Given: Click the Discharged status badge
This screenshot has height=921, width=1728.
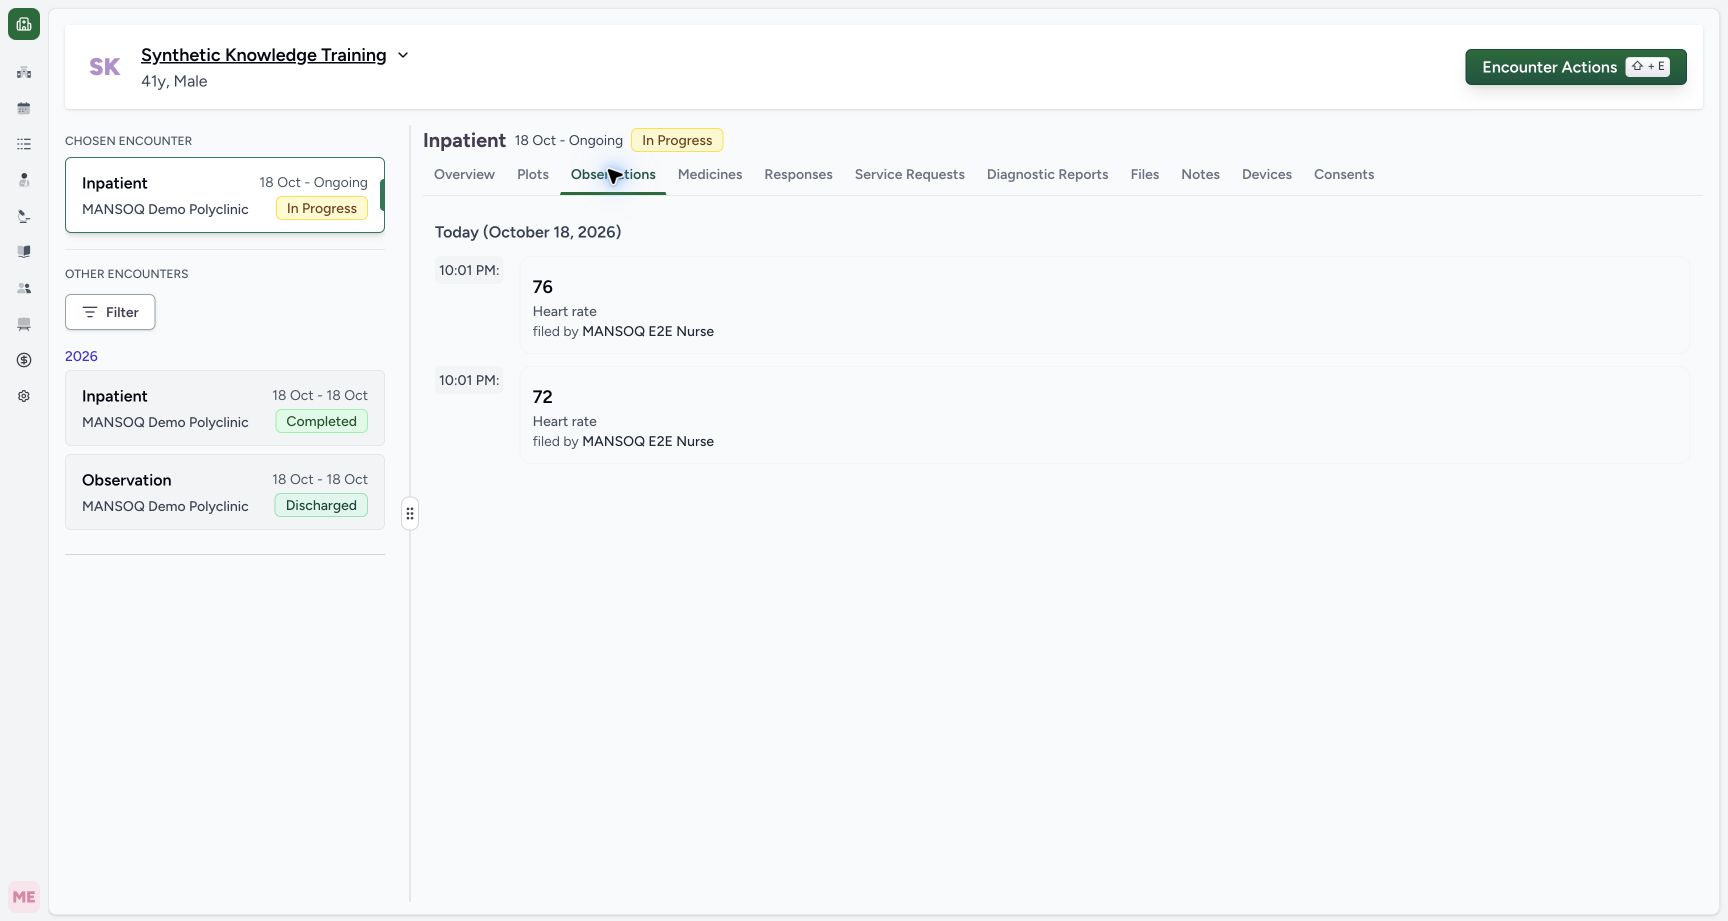Looking at the screenshot, I should 321,505.
